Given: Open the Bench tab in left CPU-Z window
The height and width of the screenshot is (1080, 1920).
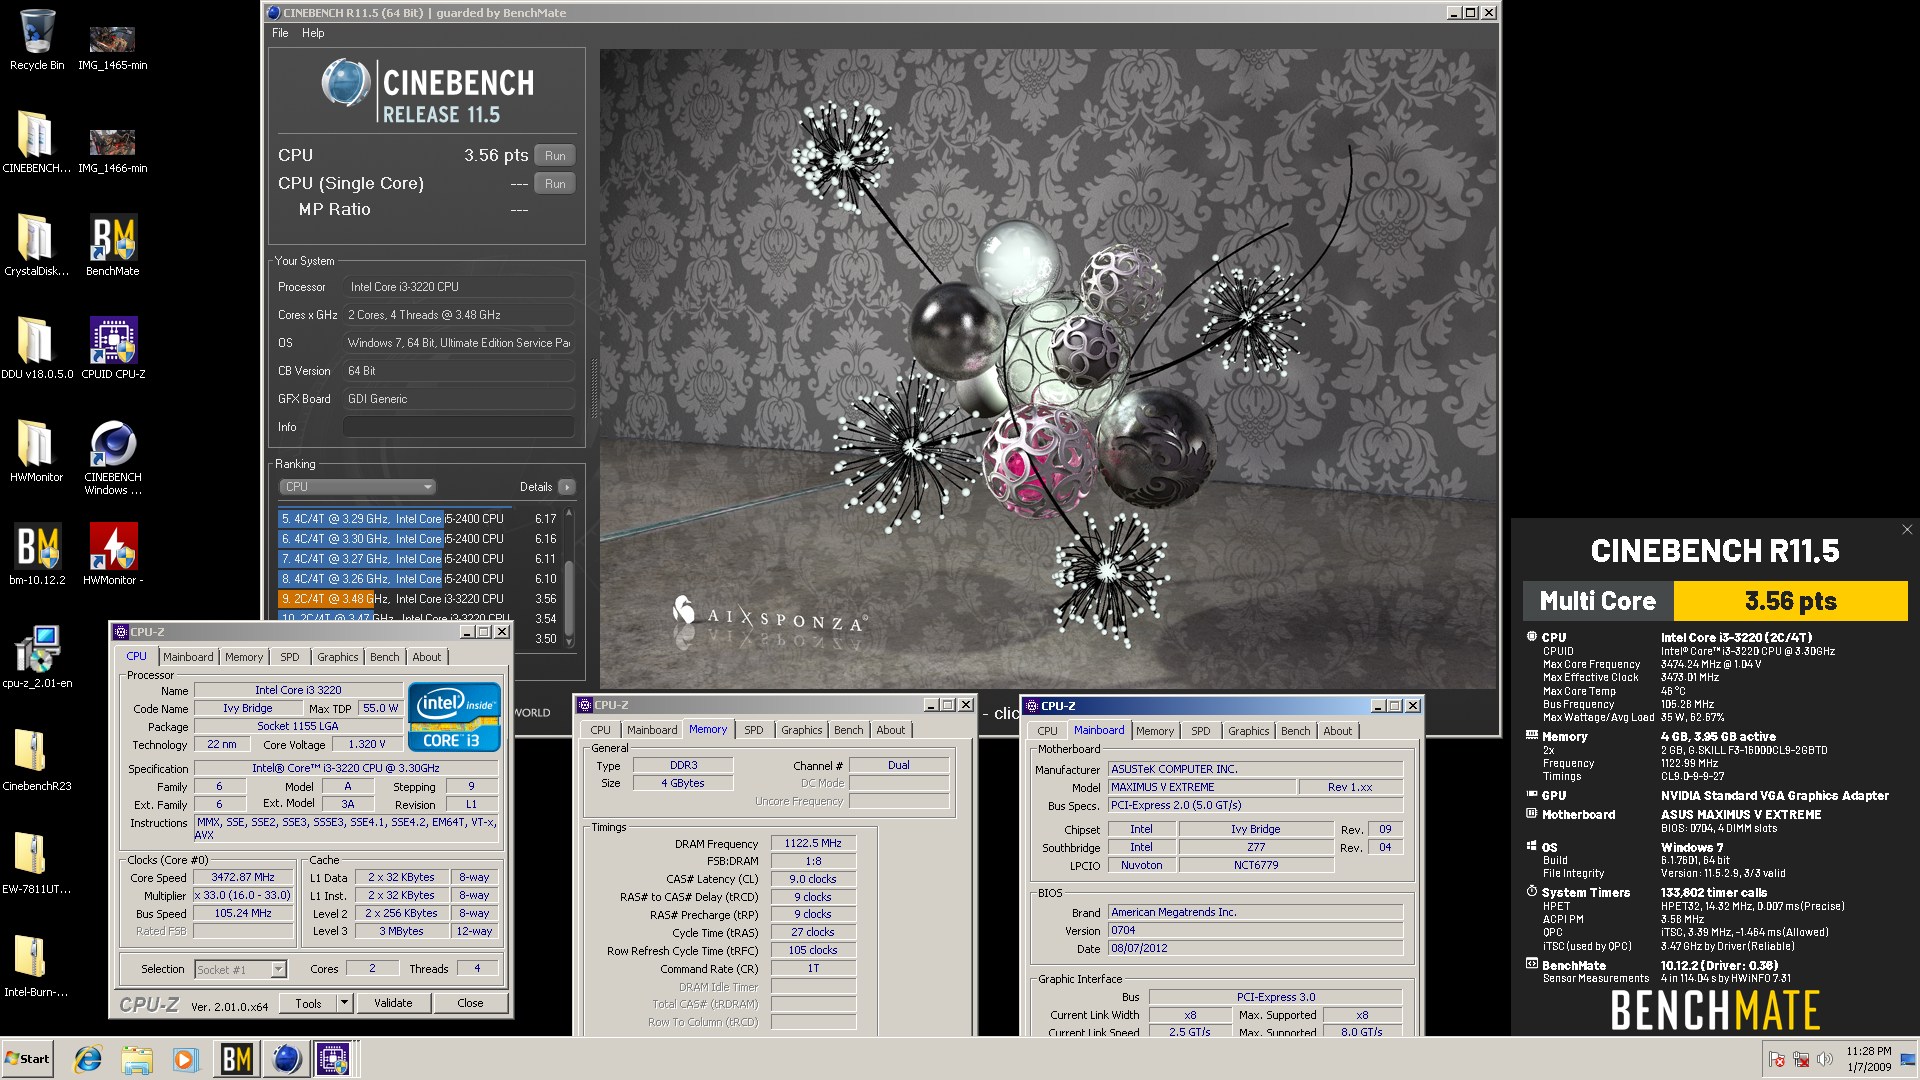Looking at the screenshot, I should click(x=384, y=657).
